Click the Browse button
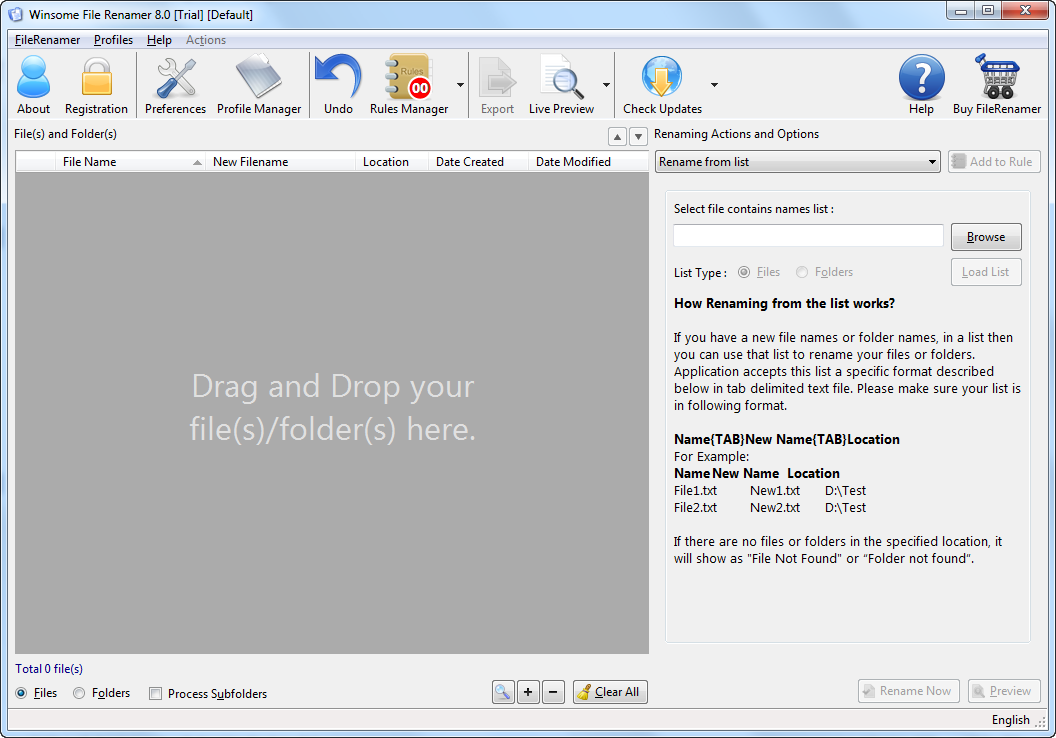This screenshot has height=738, width=1056. [986, 237]
